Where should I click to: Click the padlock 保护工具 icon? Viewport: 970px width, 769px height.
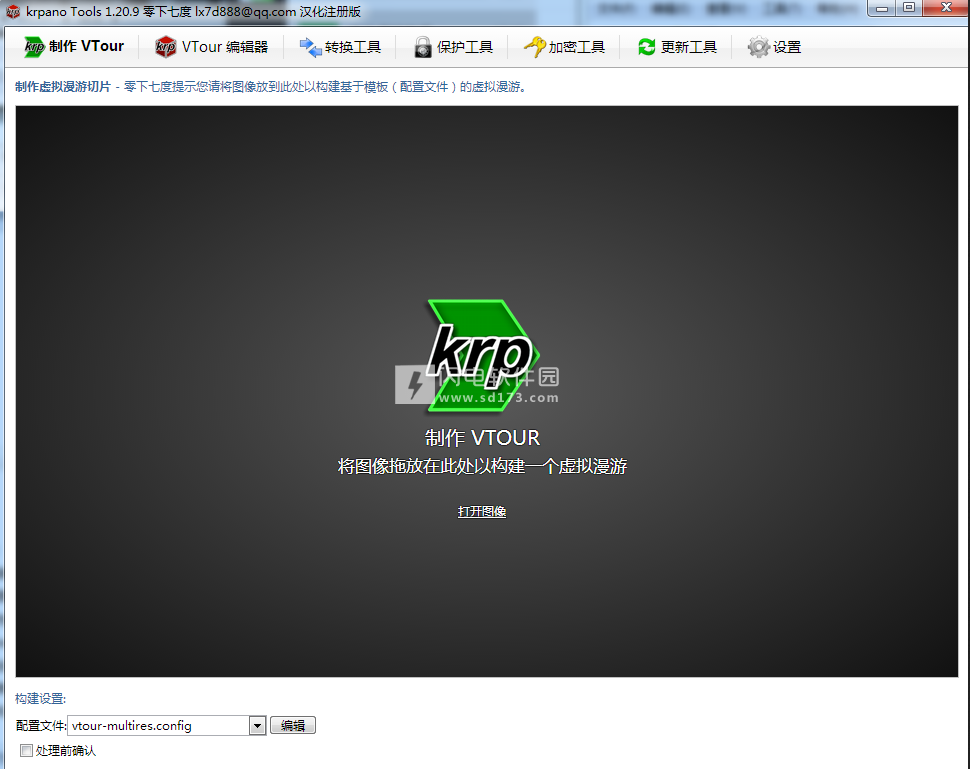pyautogui.click(x=423, y=47)
